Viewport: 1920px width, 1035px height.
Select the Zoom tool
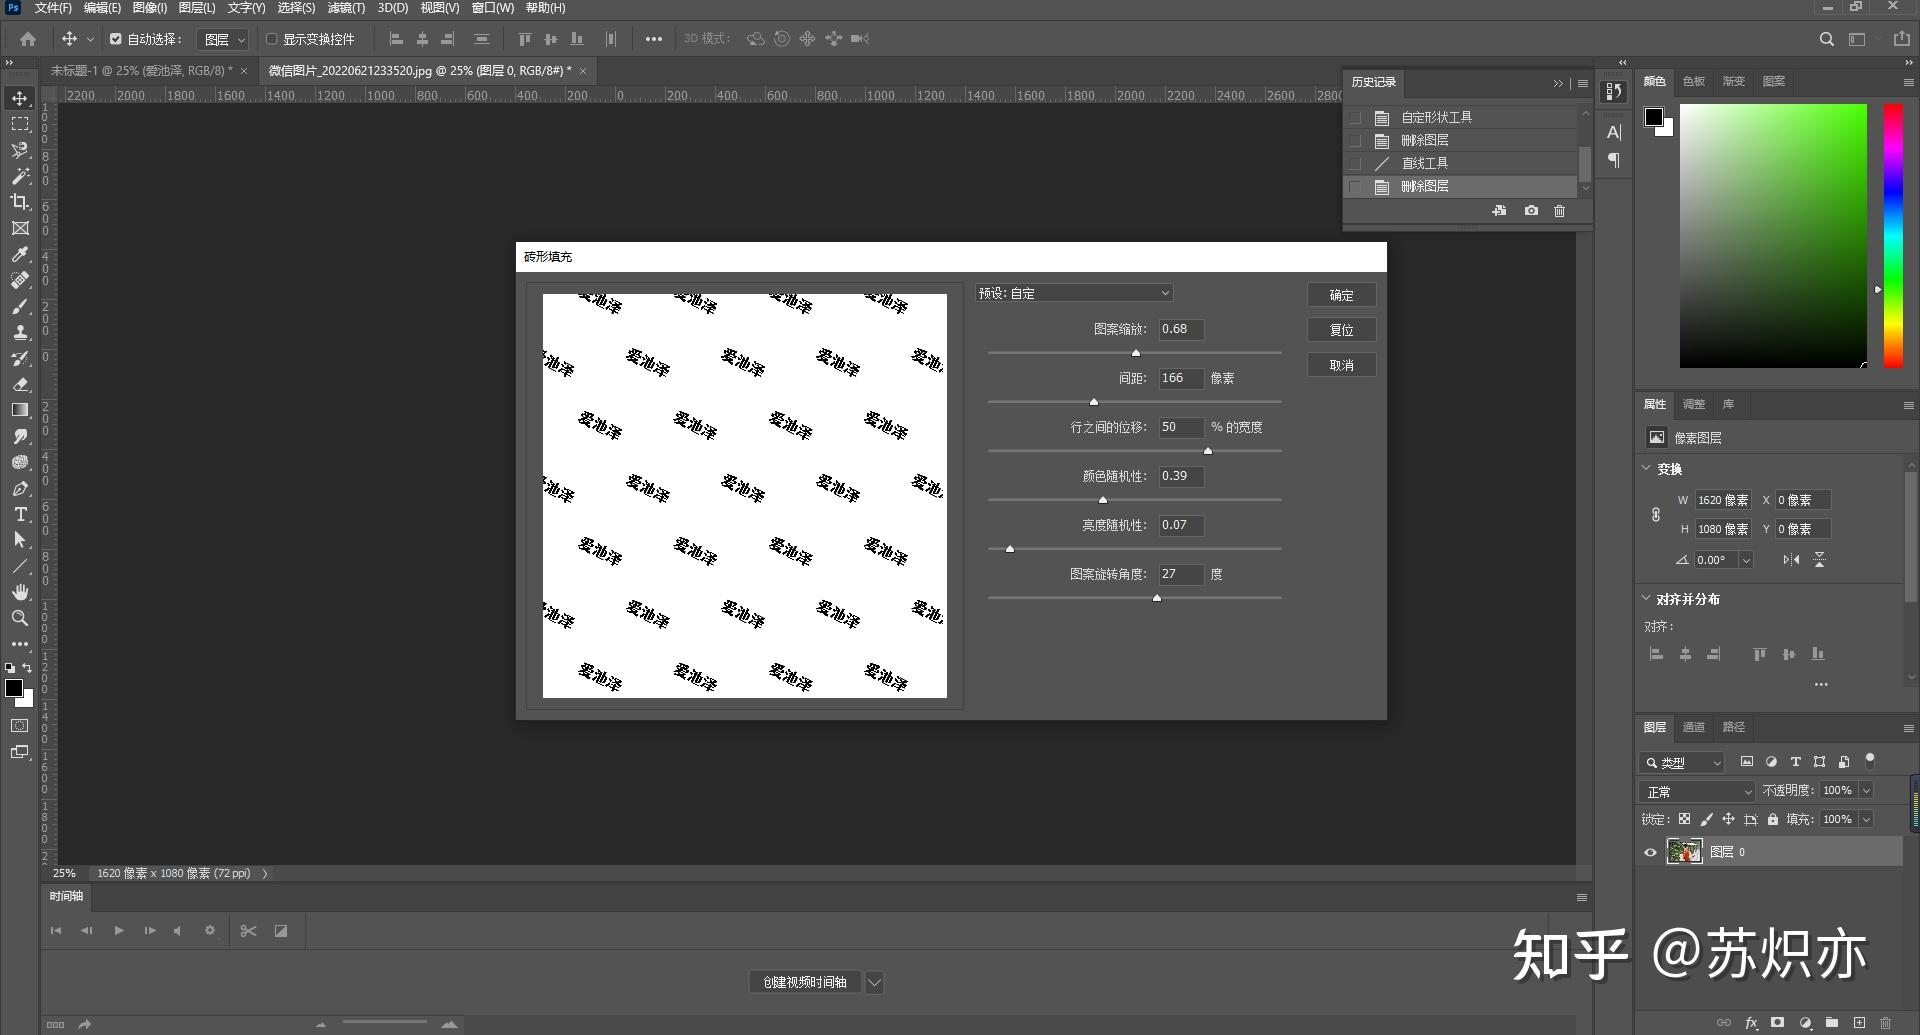(20, 618)
